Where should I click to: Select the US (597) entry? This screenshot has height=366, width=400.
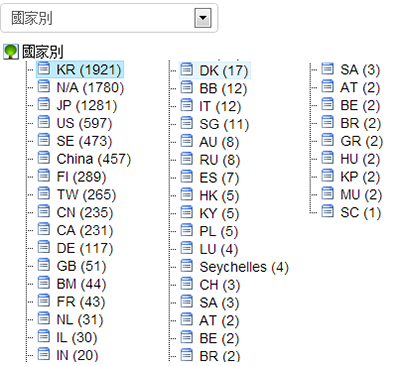84,123
